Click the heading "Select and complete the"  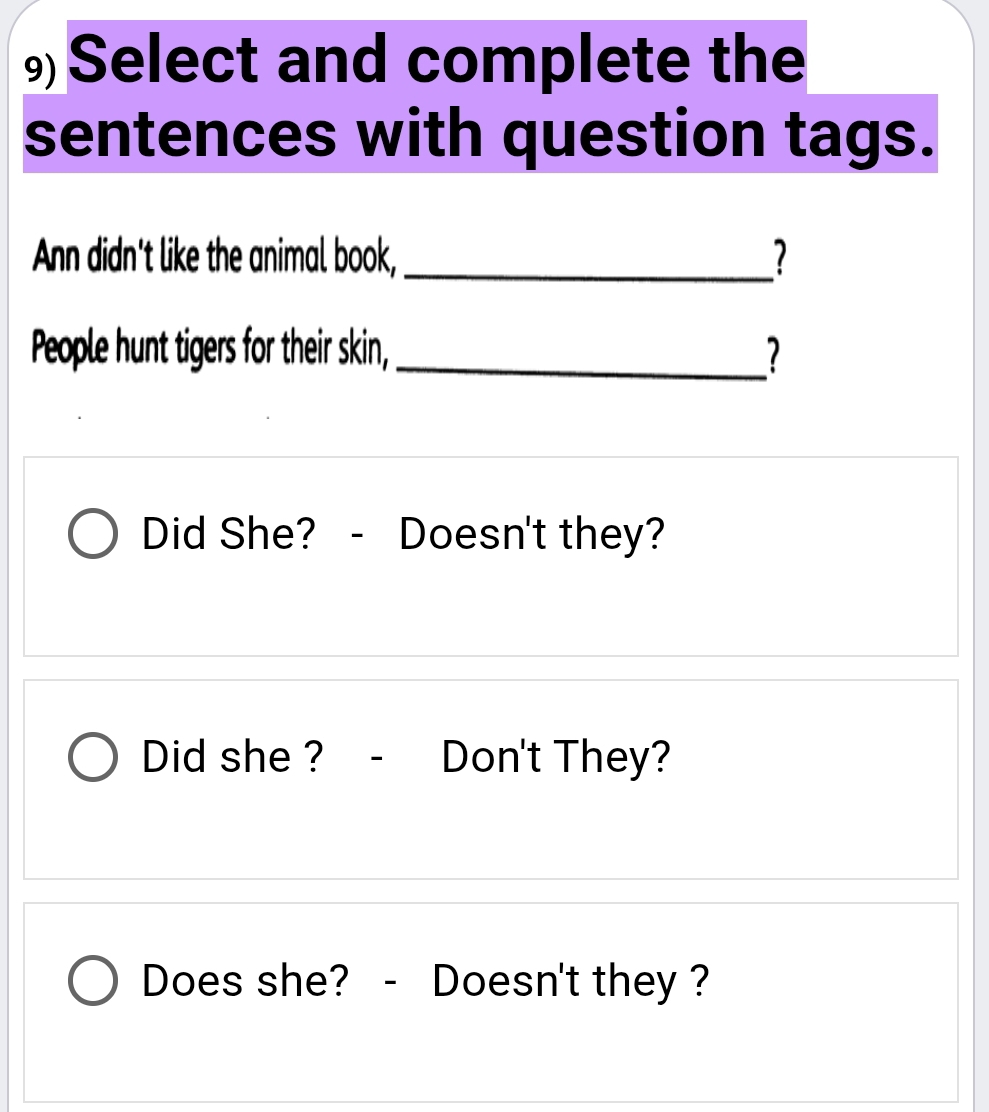tap(440, 60)
